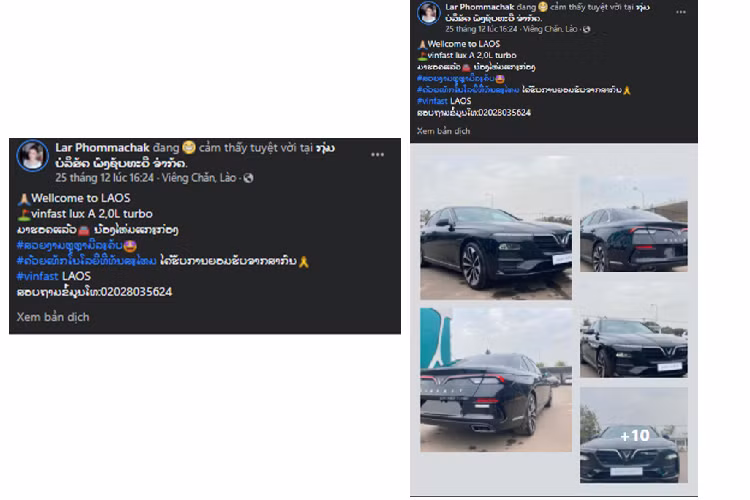Click the 'Viêng Chăn, Lào' location in the text-only post

[x=201, y=177]
